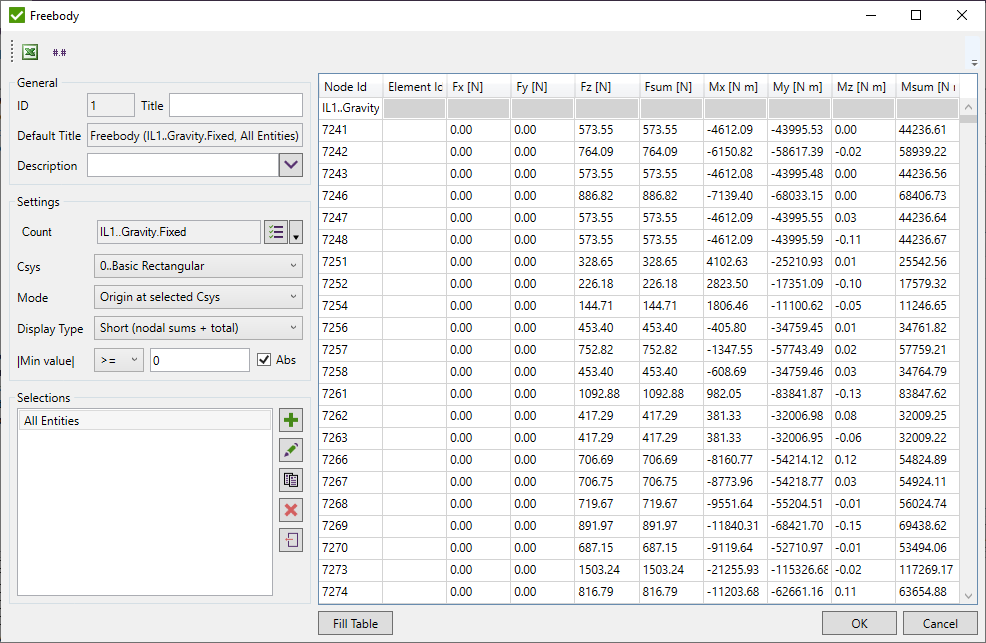Delete selection with the red X icon

291,511
